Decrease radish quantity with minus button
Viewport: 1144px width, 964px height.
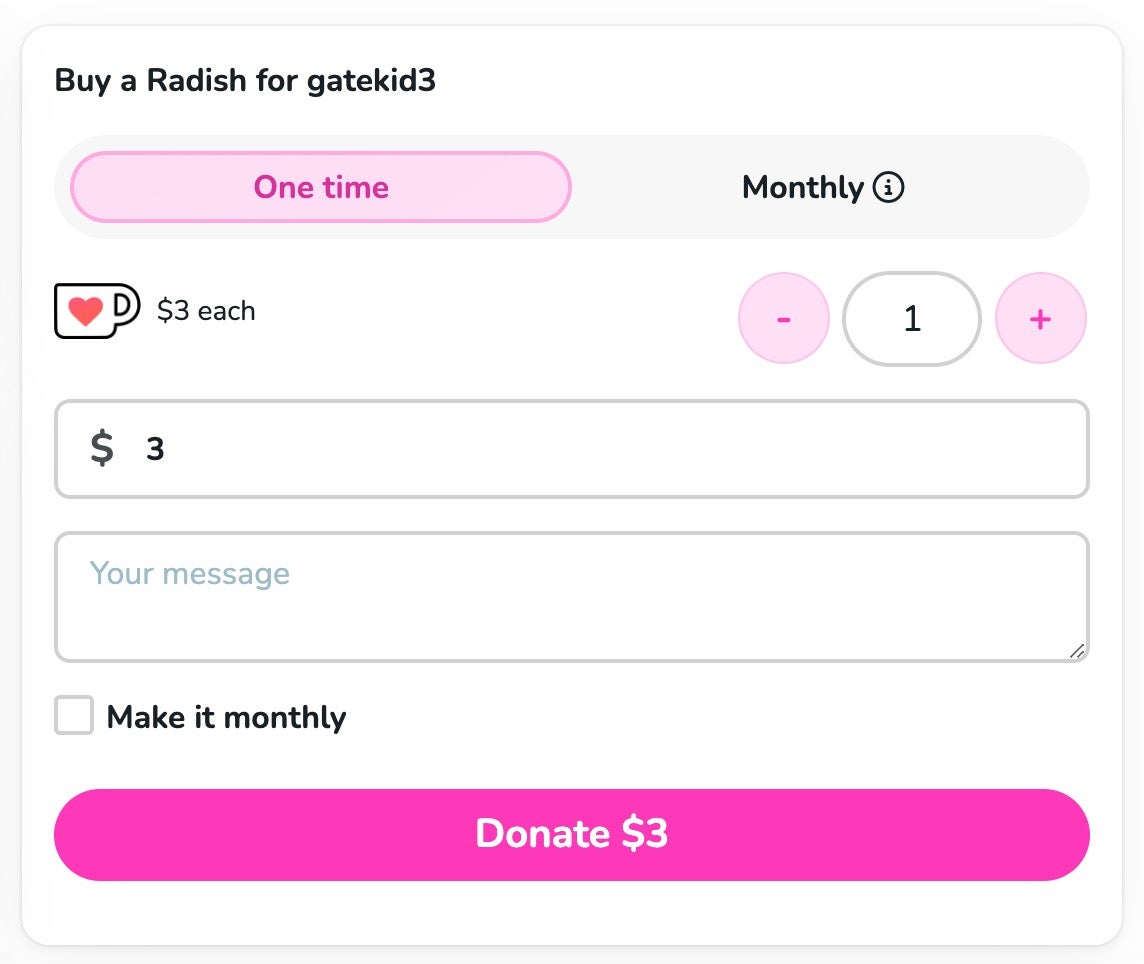click(783, 319)
